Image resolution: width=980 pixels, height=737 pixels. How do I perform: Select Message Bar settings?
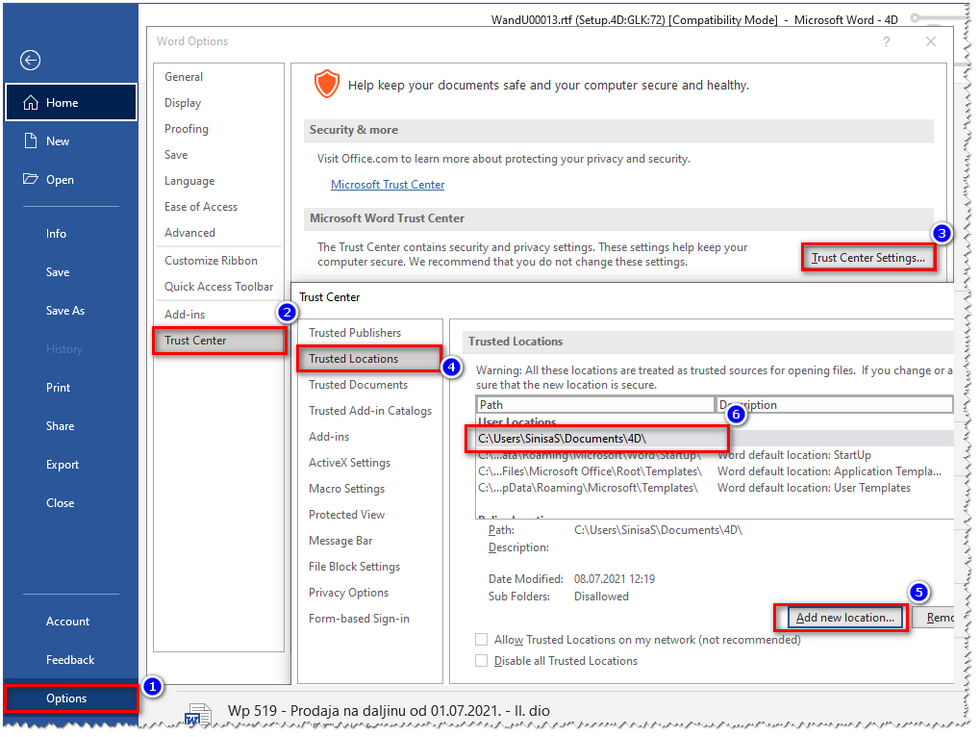coord(340,541)
